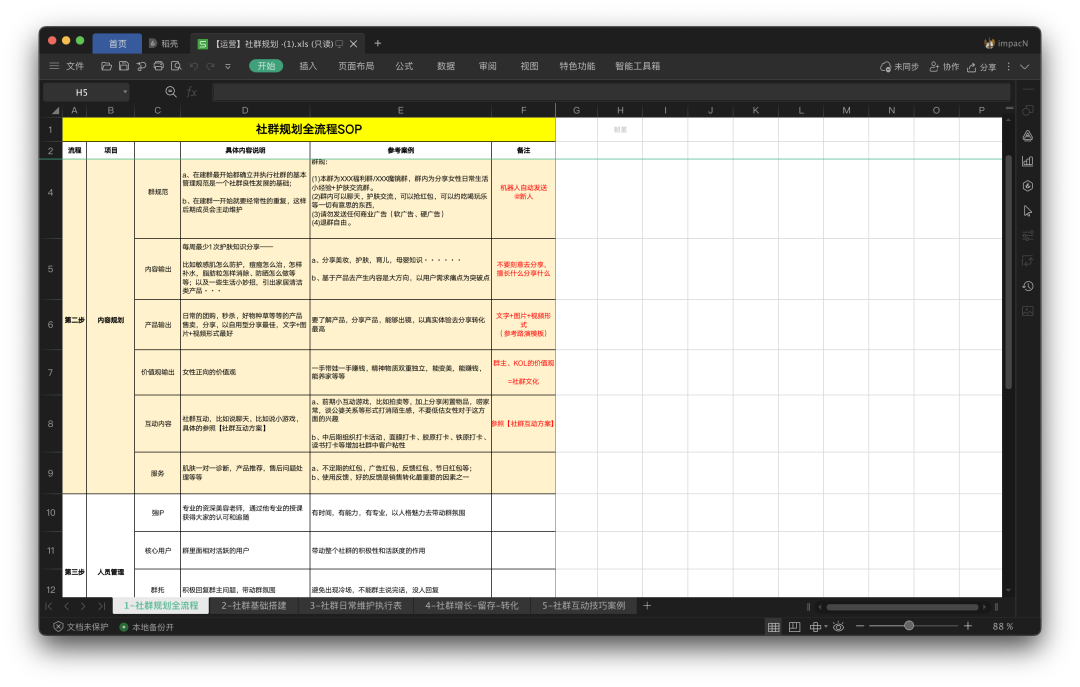Image resolution: width=1080 pixels, height=687 pixels.
Task: Click the zoom out minus button
Action: coord(860,626)
